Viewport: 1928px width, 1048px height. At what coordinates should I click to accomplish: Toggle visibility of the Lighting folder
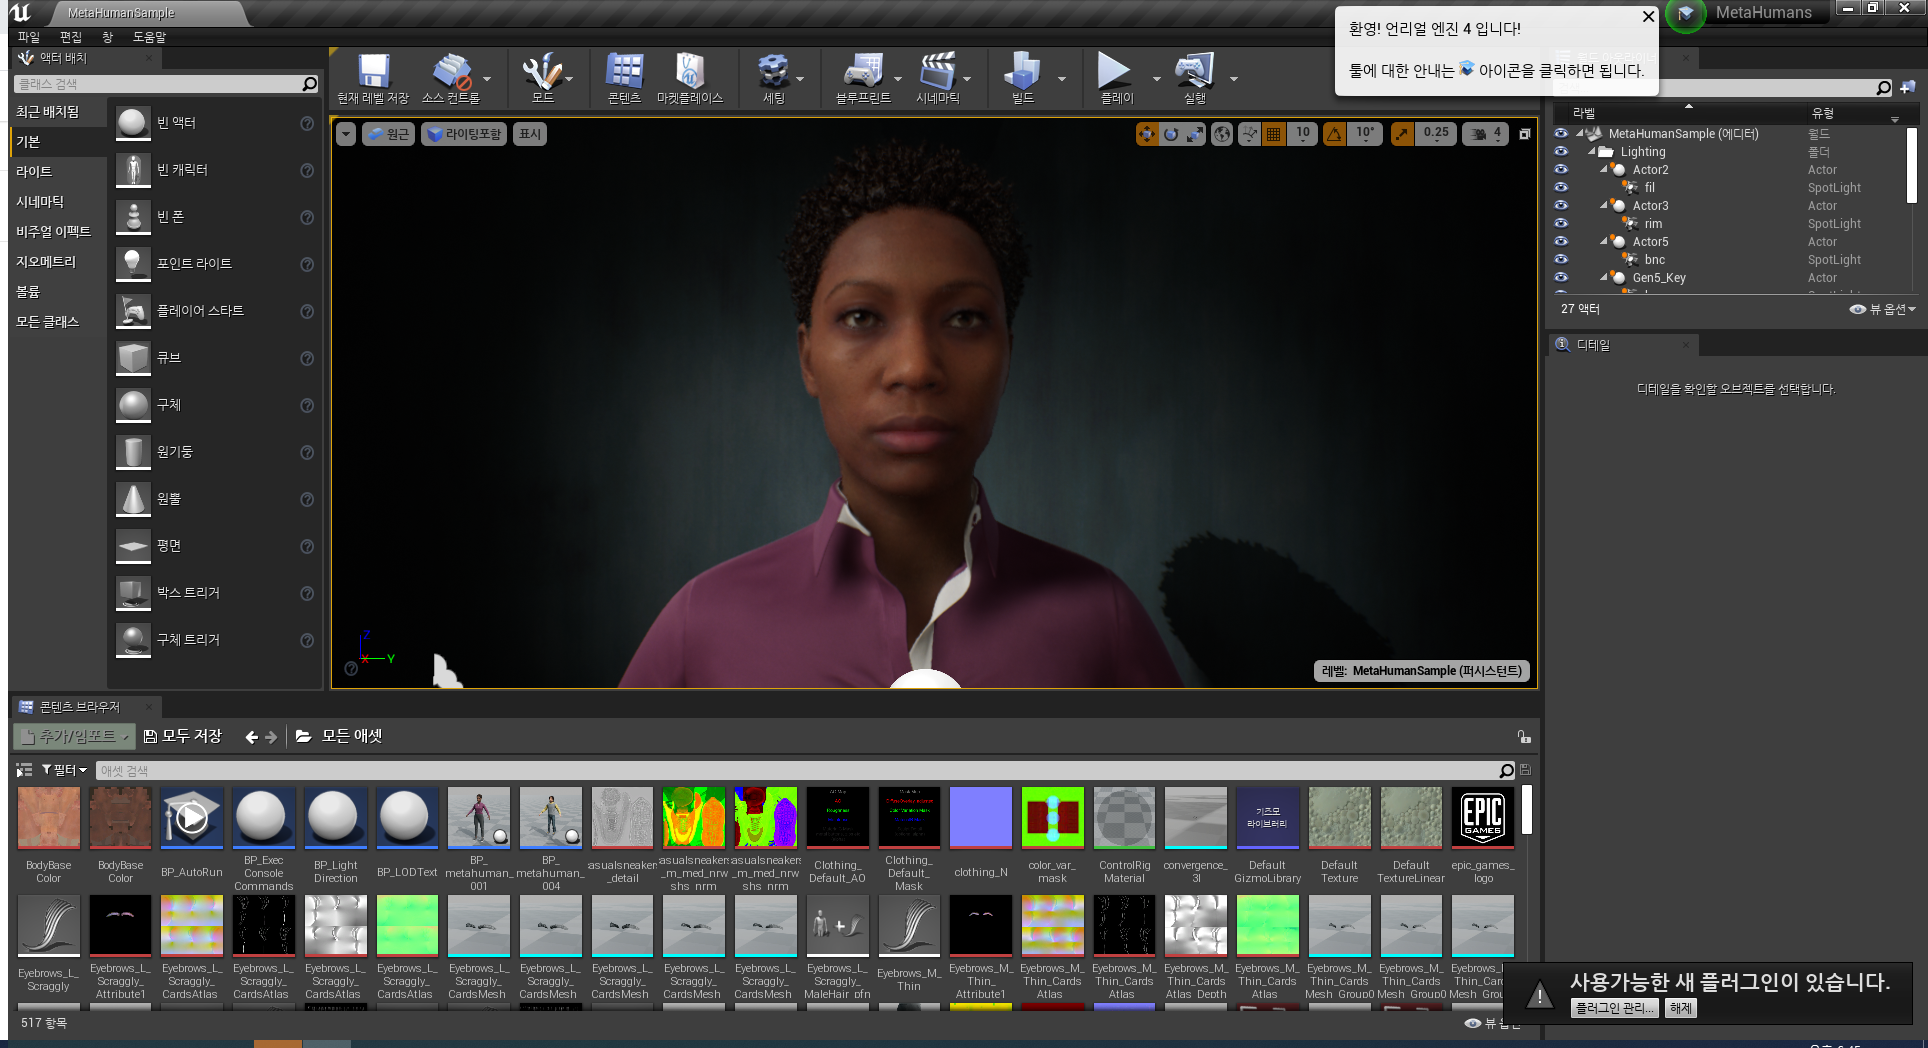[1561, 151]
